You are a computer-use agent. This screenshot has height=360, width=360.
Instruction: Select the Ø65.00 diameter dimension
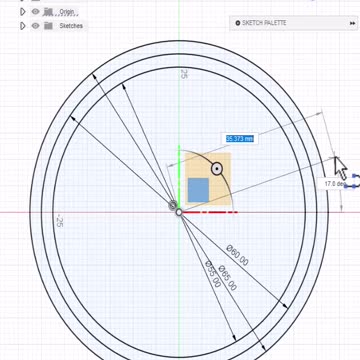(228, 278)
